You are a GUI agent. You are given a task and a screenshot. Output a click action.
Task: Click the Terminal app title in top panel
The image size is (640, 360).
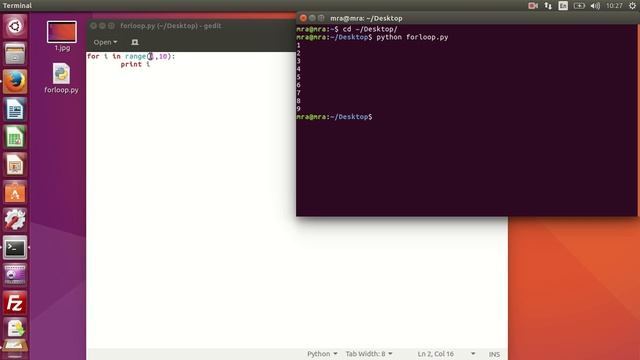[x=17, y=5]
